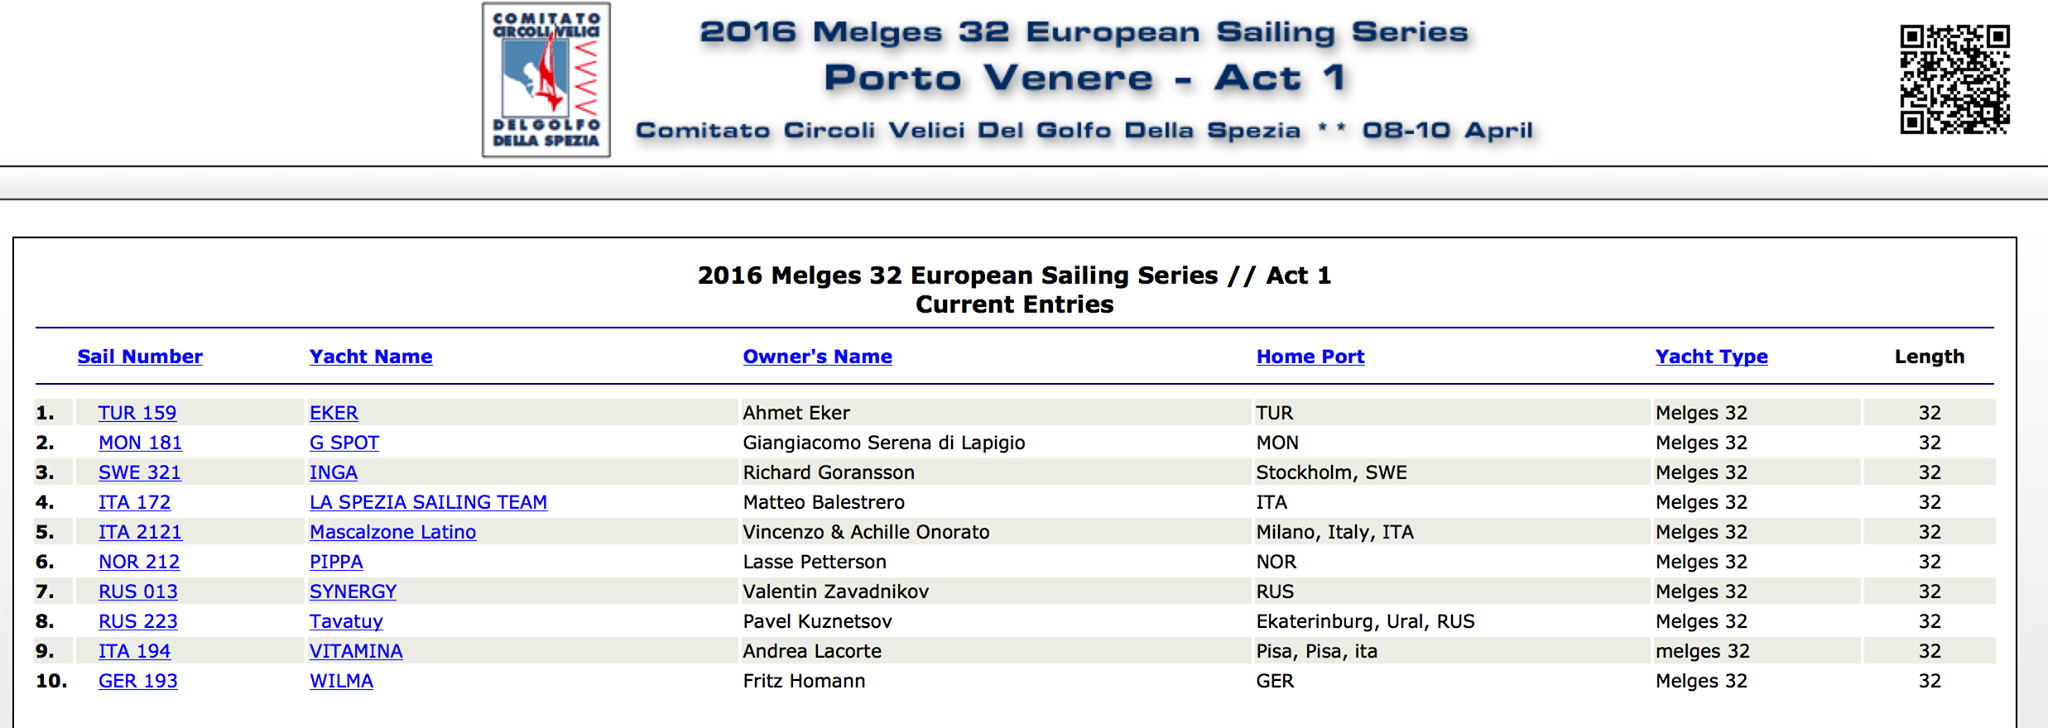
Task: Click the Comitato Circoli Velici logo
Action: click(x=546, y=80)
